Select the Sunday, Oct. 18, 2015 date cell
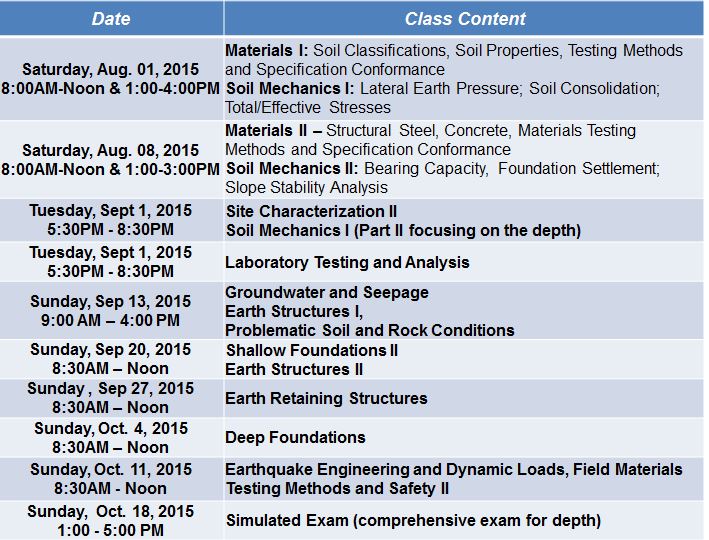Image resolution: width=709 pixels, height=540 pixels. 111,520
